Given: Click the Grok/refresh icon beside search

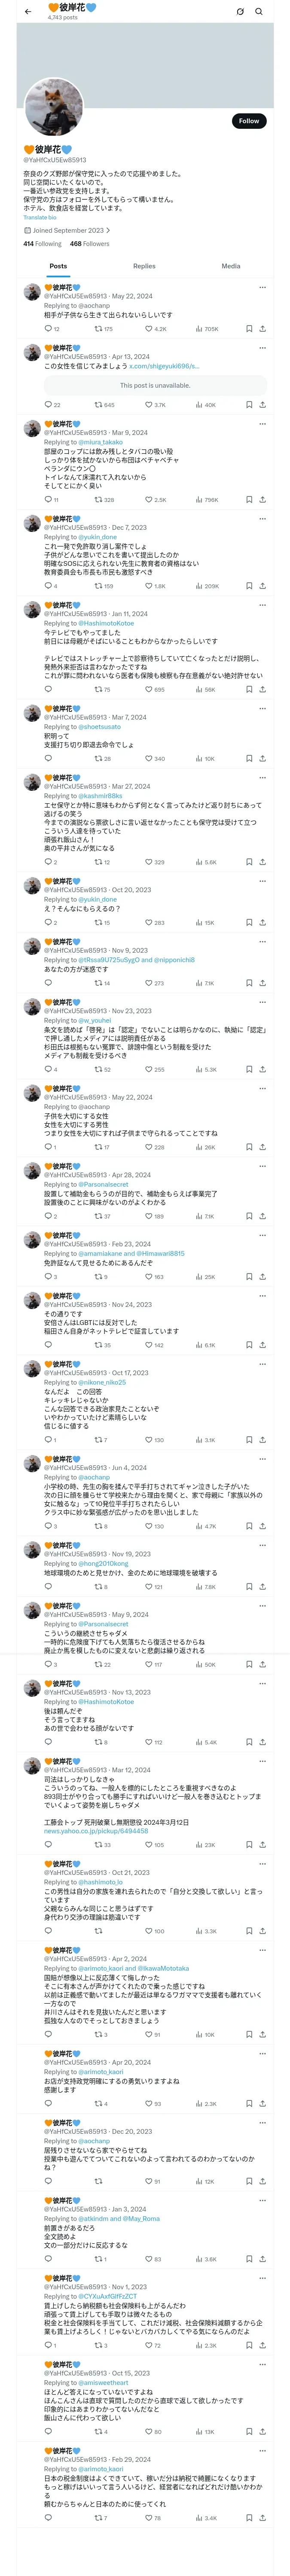Looking at the screenshot, I should [x=240, y=11].
